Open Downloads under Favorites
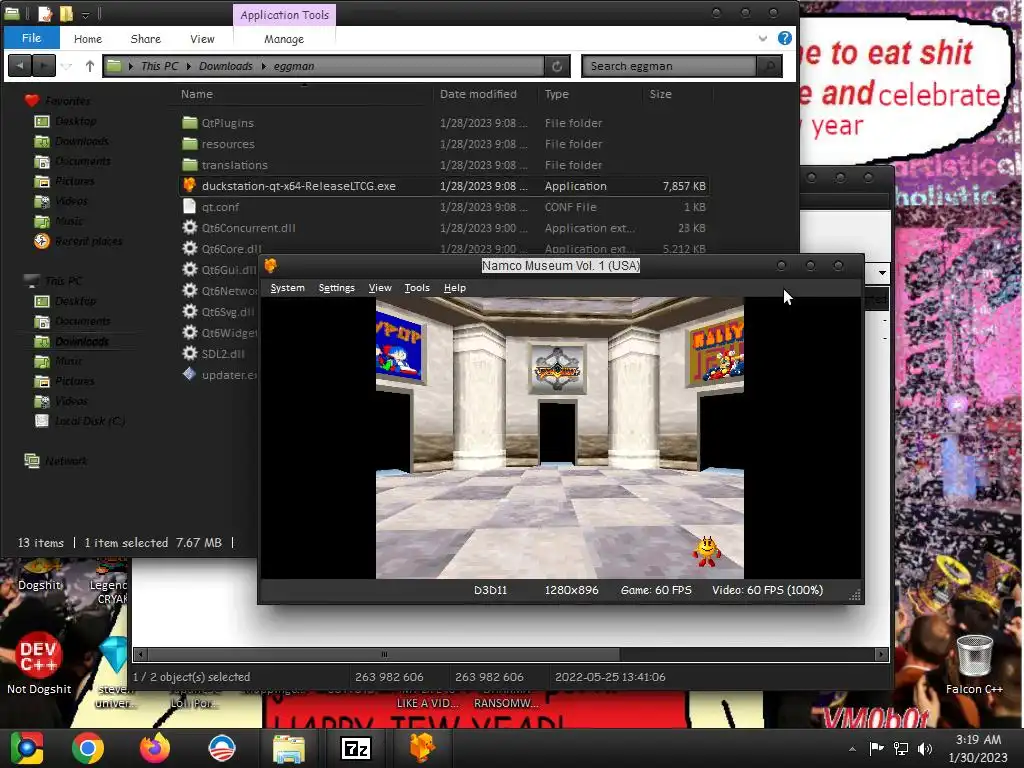Screen dimensions: 1024x768 coord(82,141)
